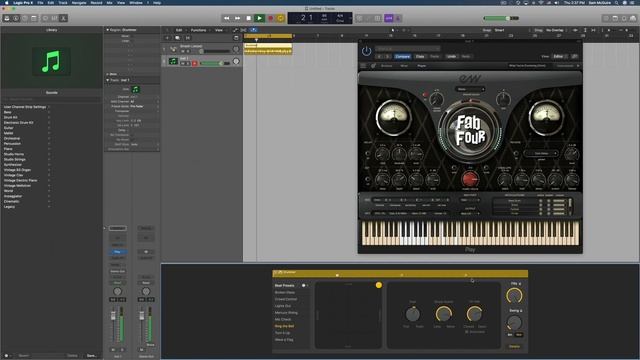
Task: Switch to the Mixer tab in Play
Action: [404, 66]
